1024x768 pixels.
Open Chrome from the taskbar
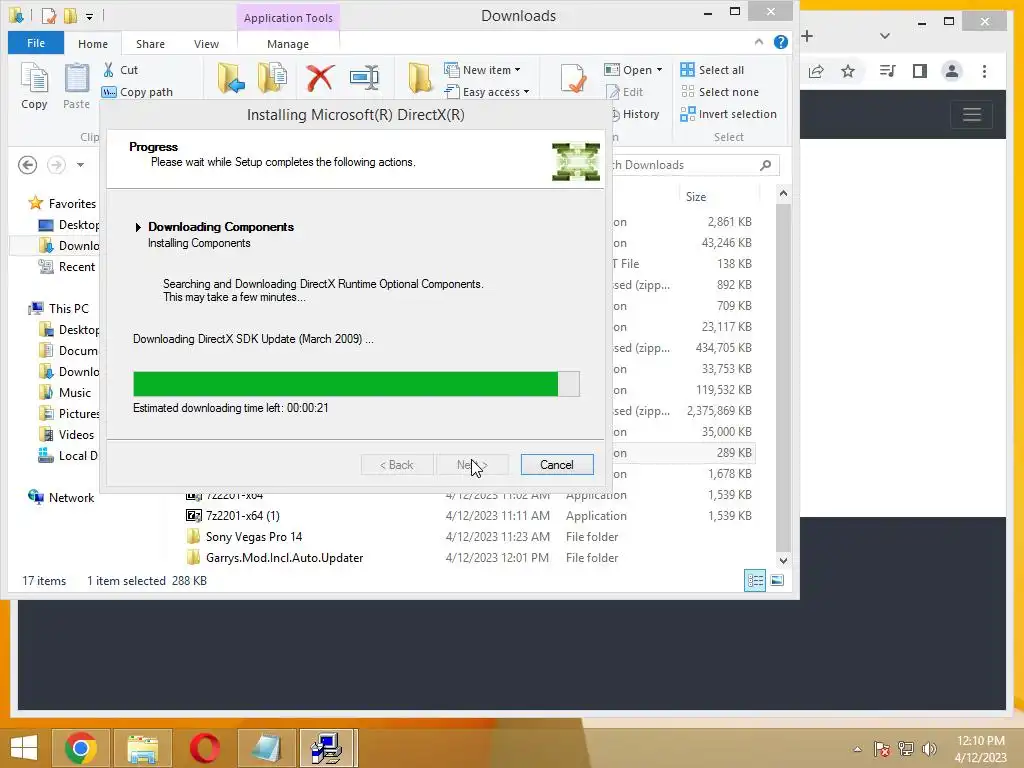(81, 748)
